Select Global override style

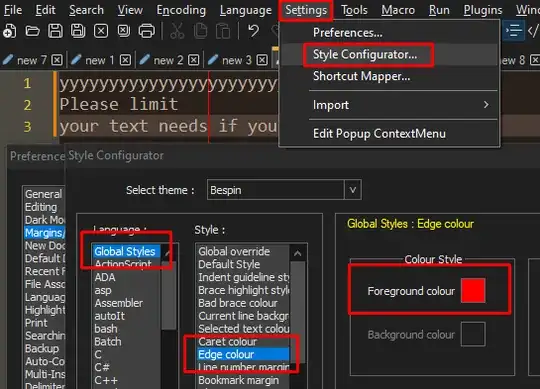click(243, 251)
